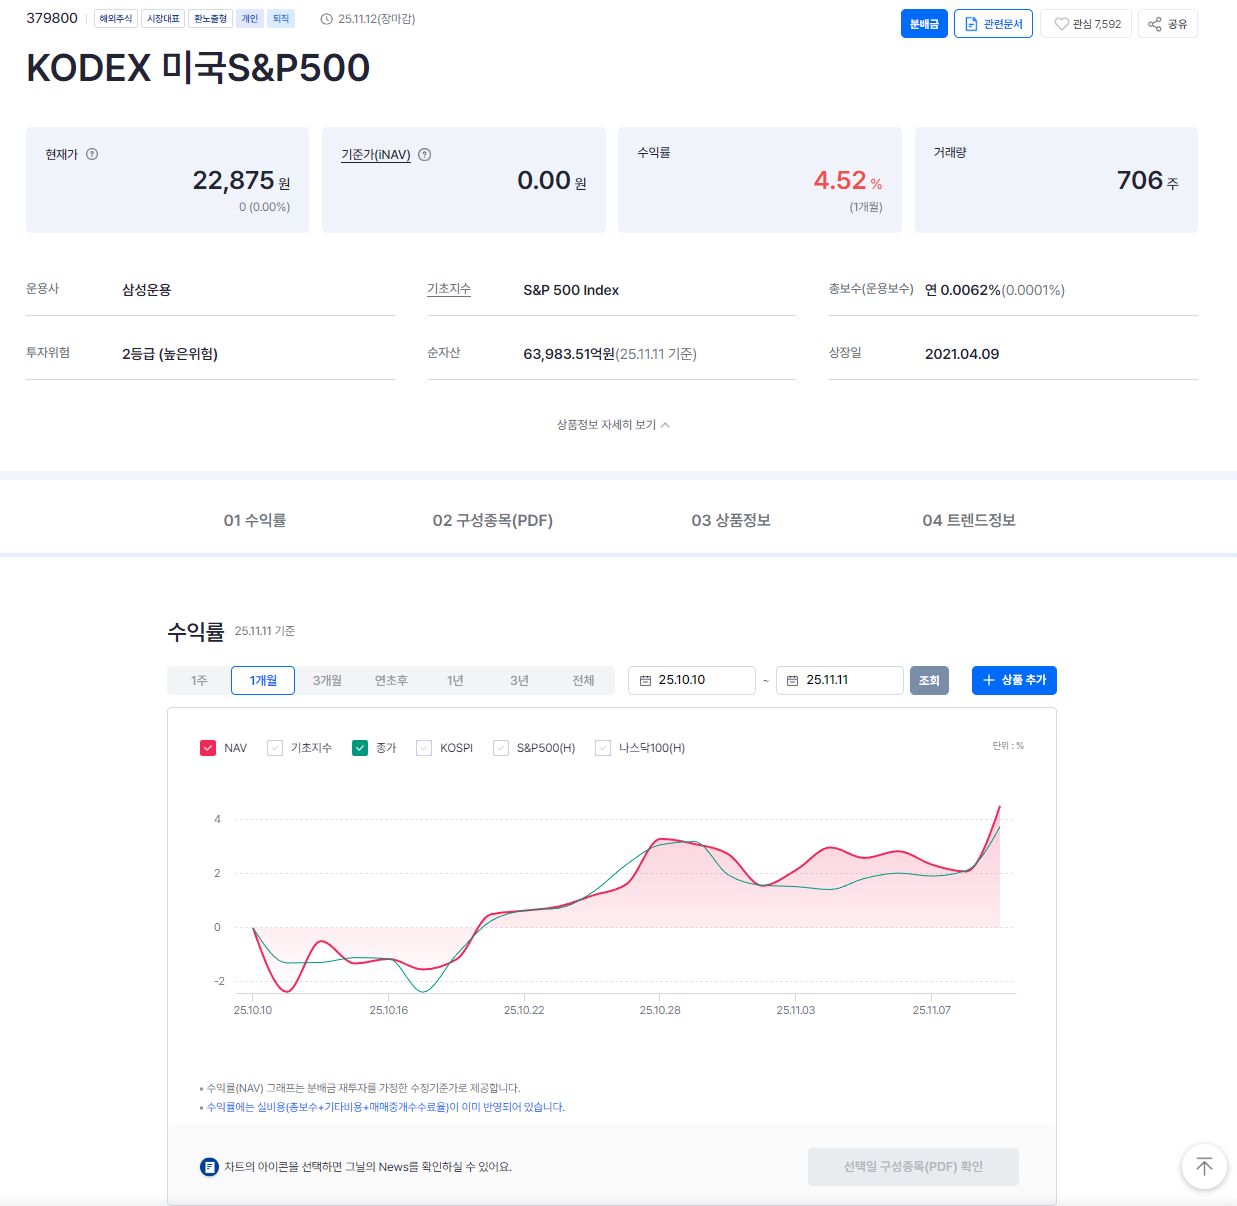Click the 퇴직 tag
This screenshot has height=1206, width=1237.
[x=281, y=19]
